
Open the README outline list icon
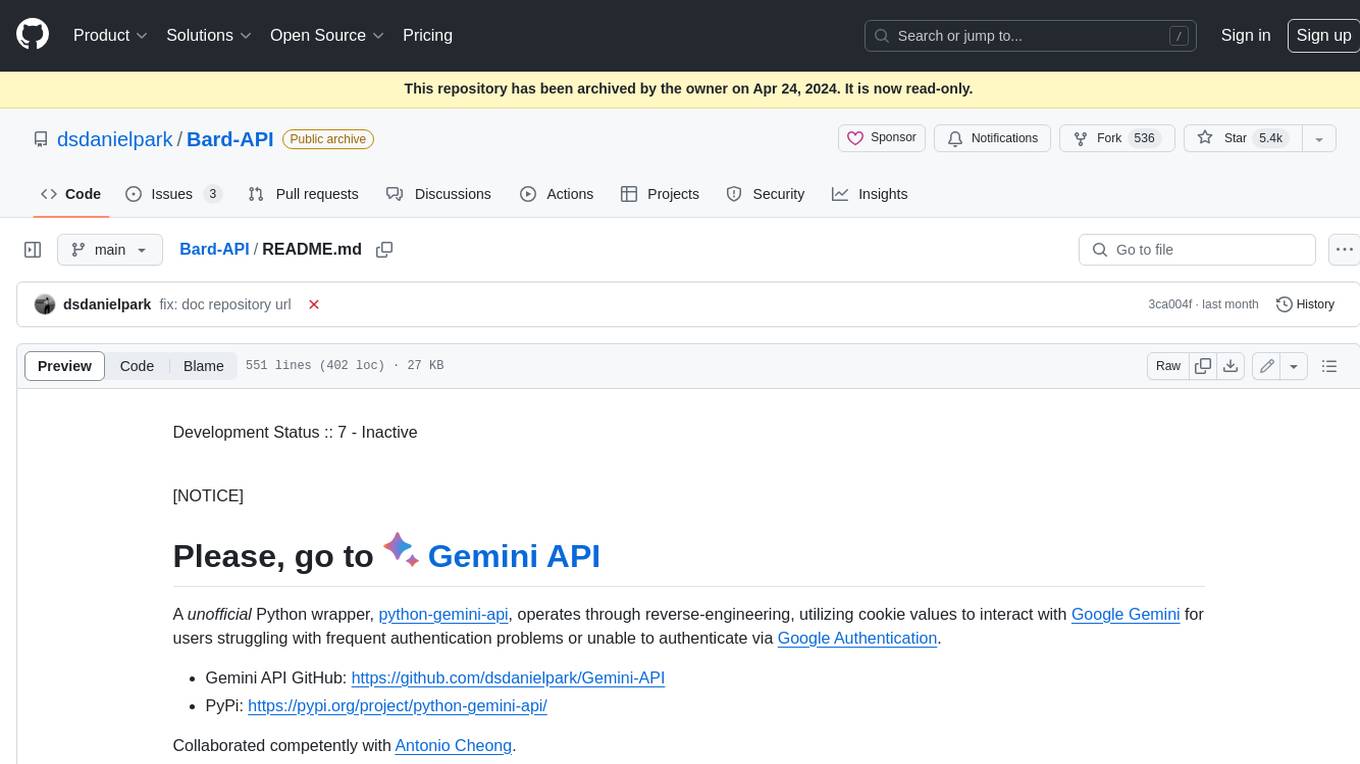(1329, 366)
